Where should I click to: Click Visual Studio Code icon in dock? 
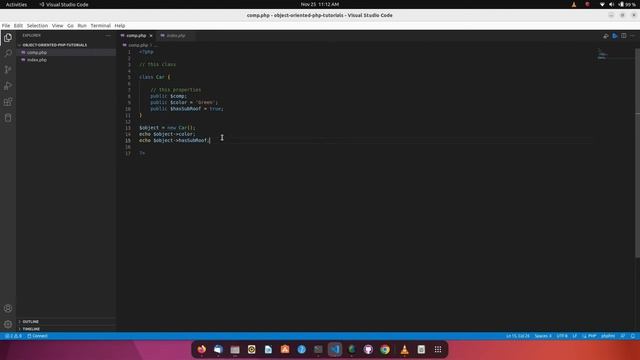pyautogui.click(x=335, y=349)
